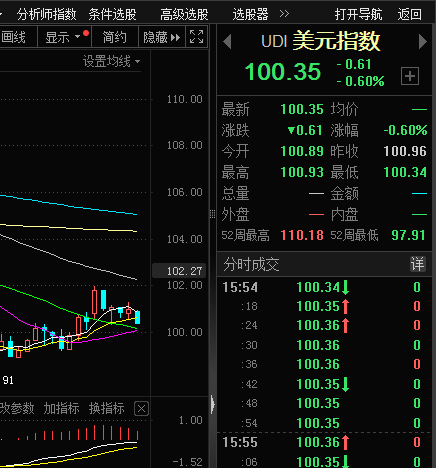Switch to 简约 simplified mode
Viewport: 436px width, 468px height.
click(115, 37)
